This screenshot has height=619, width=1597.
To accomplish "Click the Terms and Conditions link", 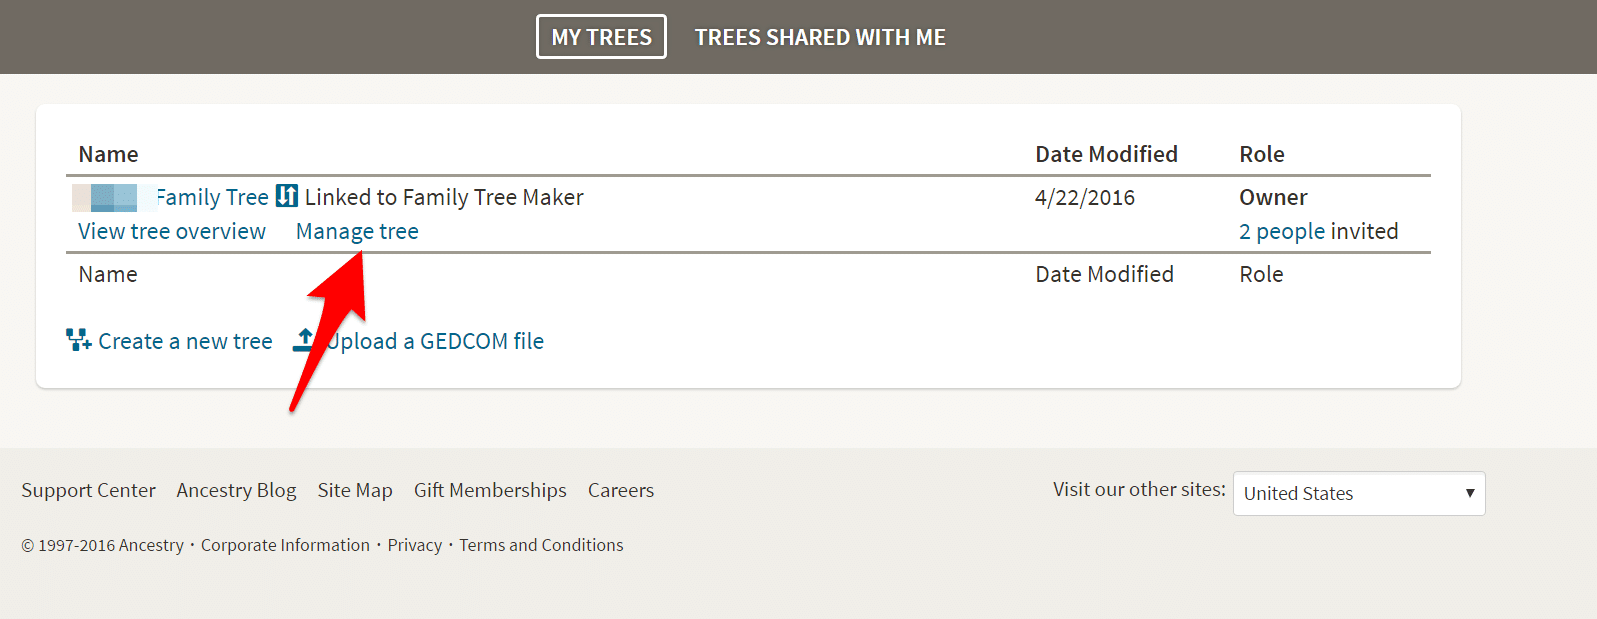I will (x=541, y=545).
